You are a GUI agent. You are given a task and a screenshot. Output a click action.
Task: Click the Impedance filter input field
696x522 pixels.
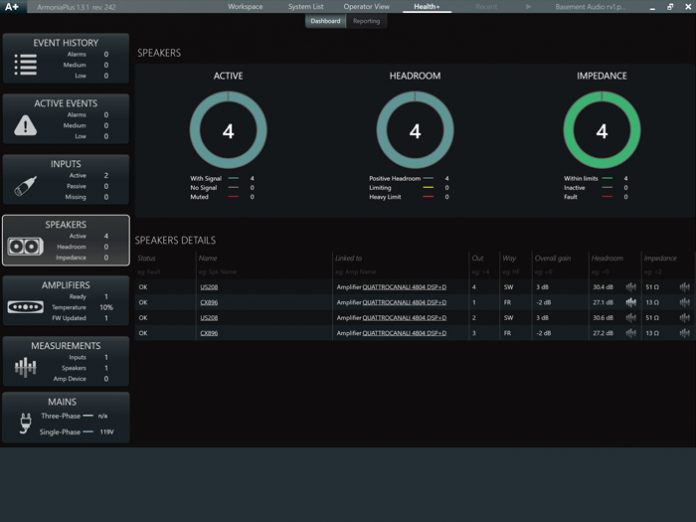point(668,272)
